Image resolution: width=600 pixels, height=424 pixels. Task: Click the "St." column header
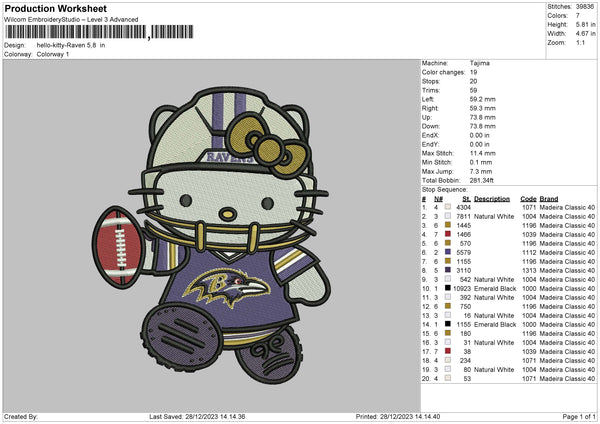pos(466,199)
